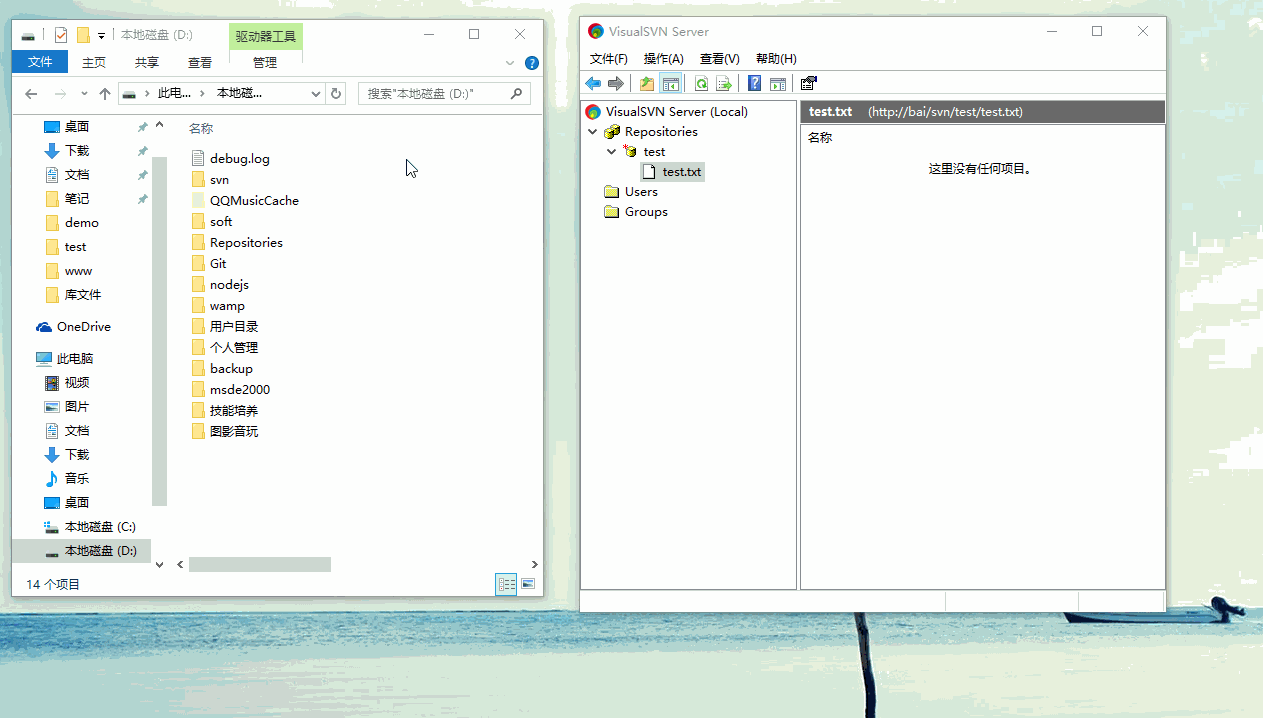Open the 查看(V) menu
1263x718 pixels.
point(720,59)
